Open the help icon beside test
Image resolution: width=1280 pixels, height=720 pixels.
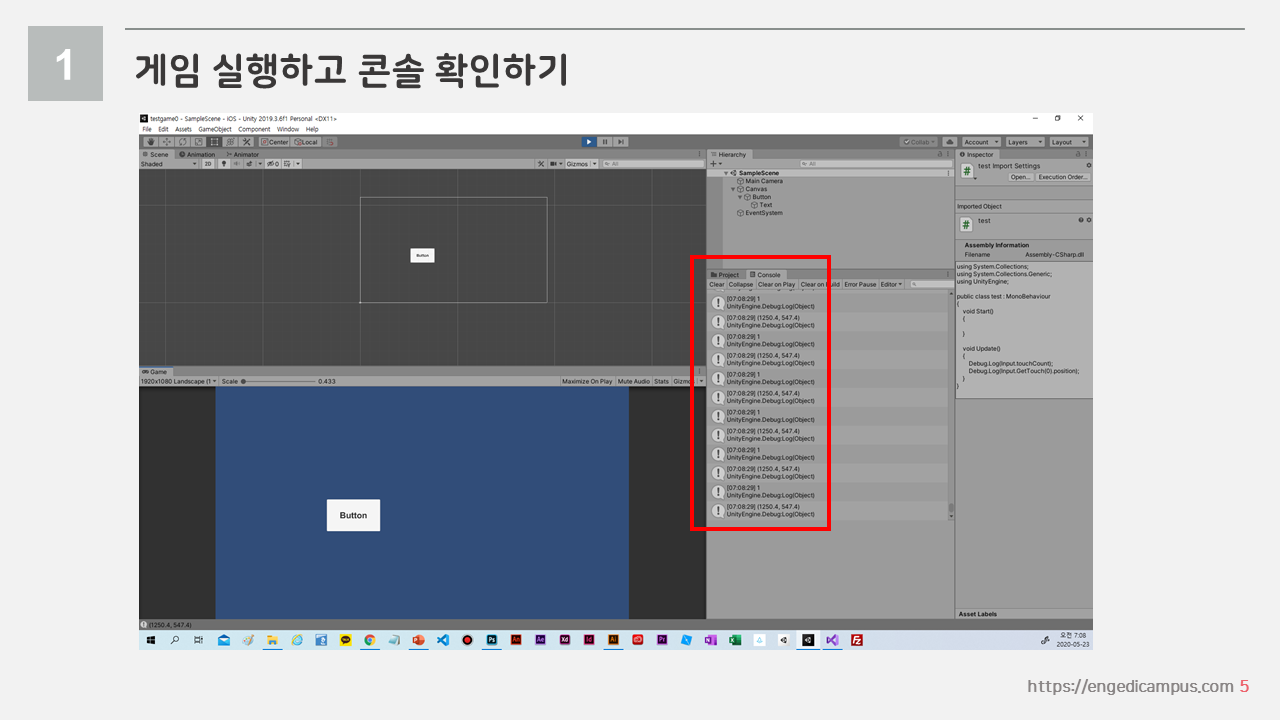click(1081, 220)
